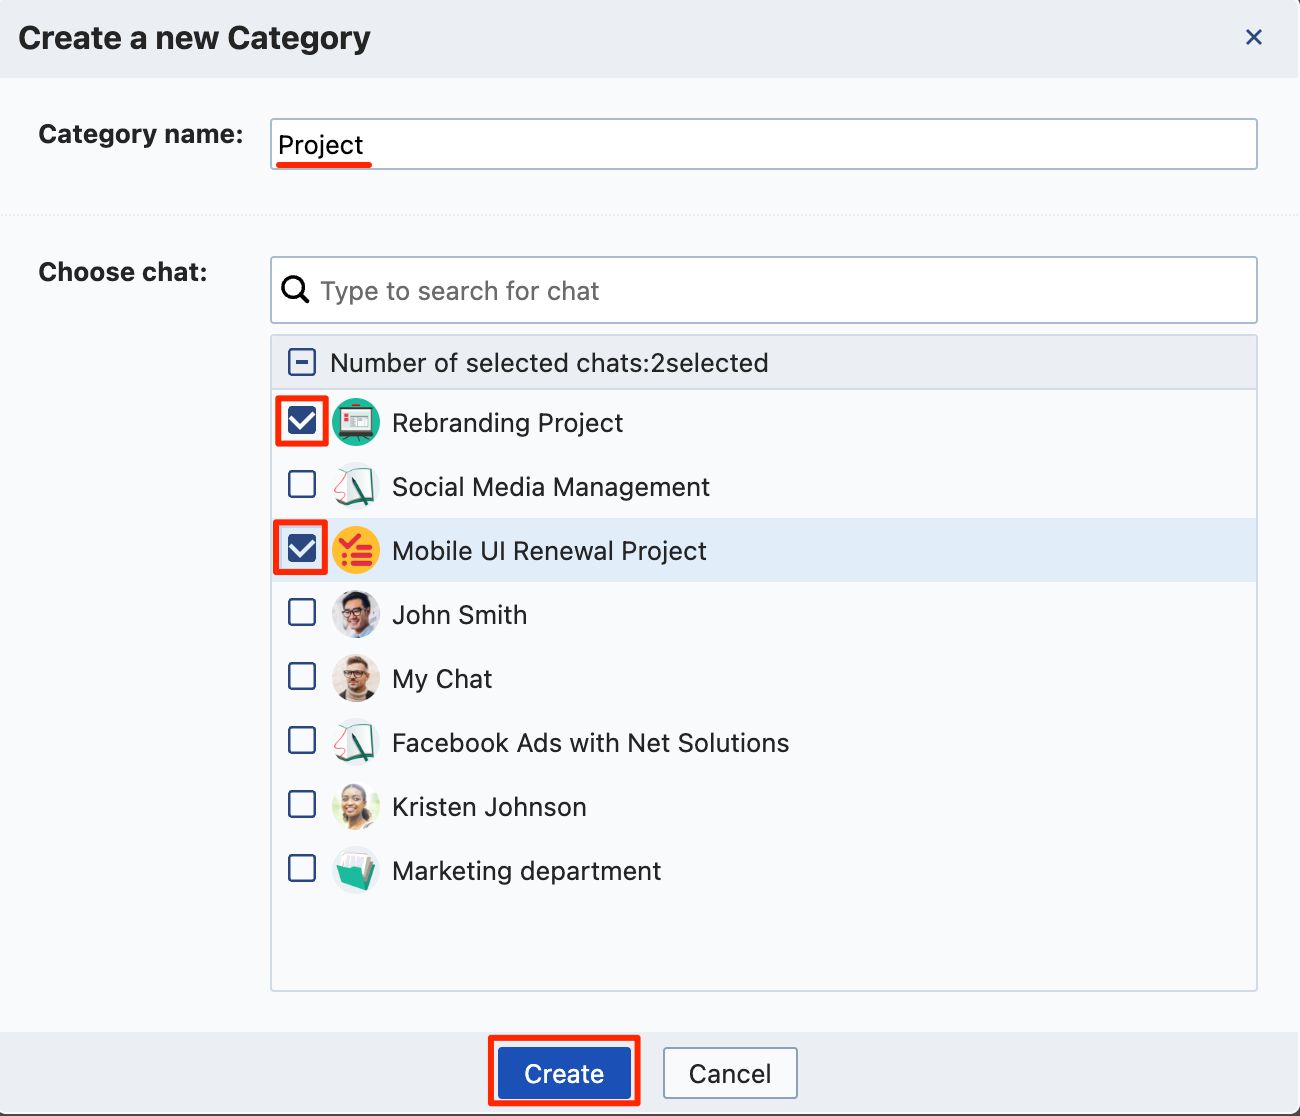The width and height of the screenshot is (1300, 1116).
Task: Uncheck the Rebranding Project chat
Action: point(301,422)
